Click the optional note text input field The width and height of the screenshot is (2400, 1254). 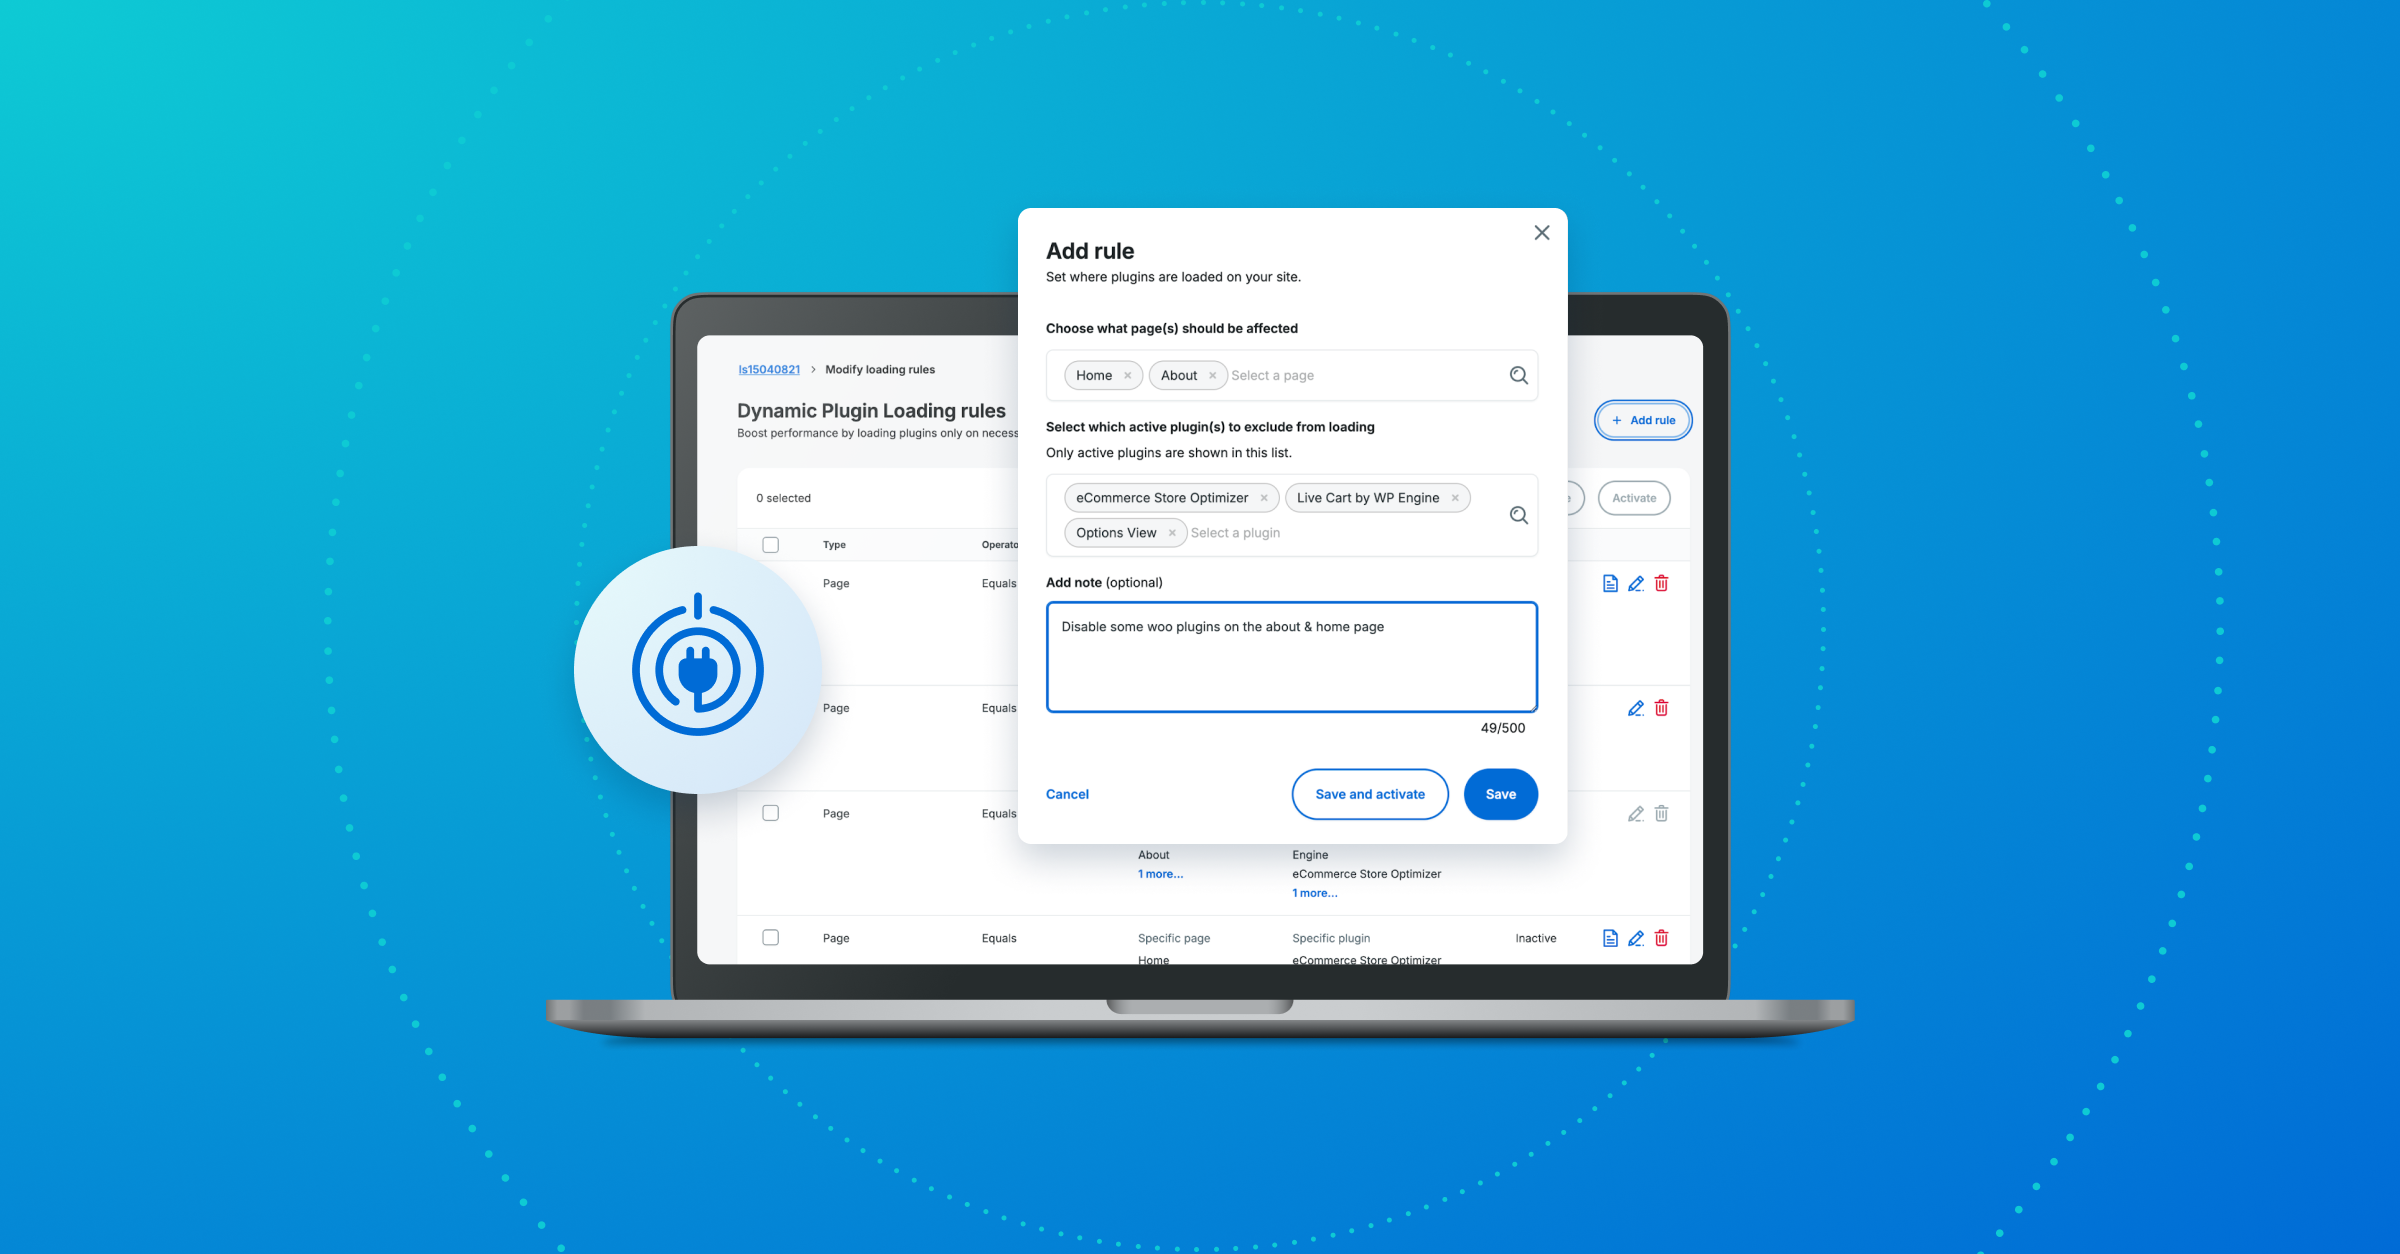pyautogui.click(x=1292, y=657)
